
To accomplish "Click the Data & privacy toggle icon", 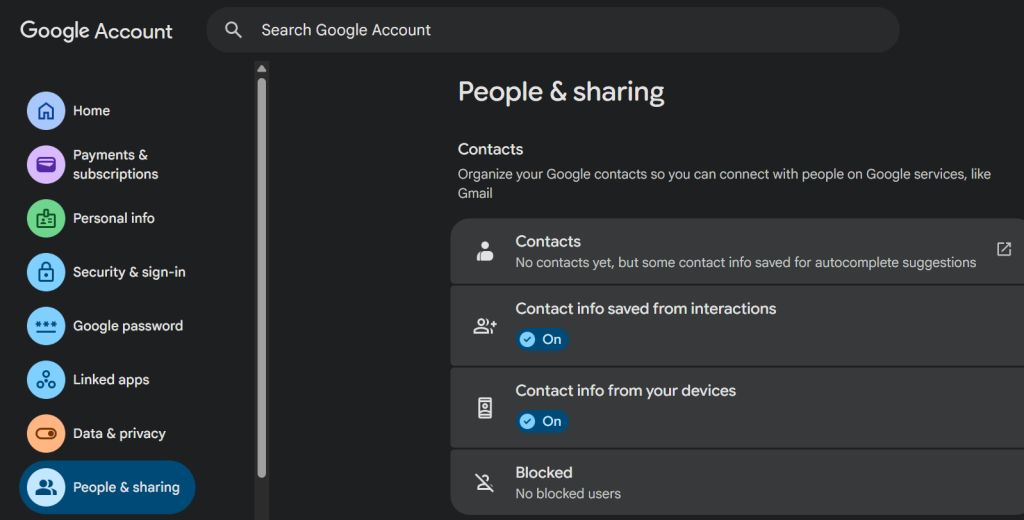I will (x=46, y=433).
